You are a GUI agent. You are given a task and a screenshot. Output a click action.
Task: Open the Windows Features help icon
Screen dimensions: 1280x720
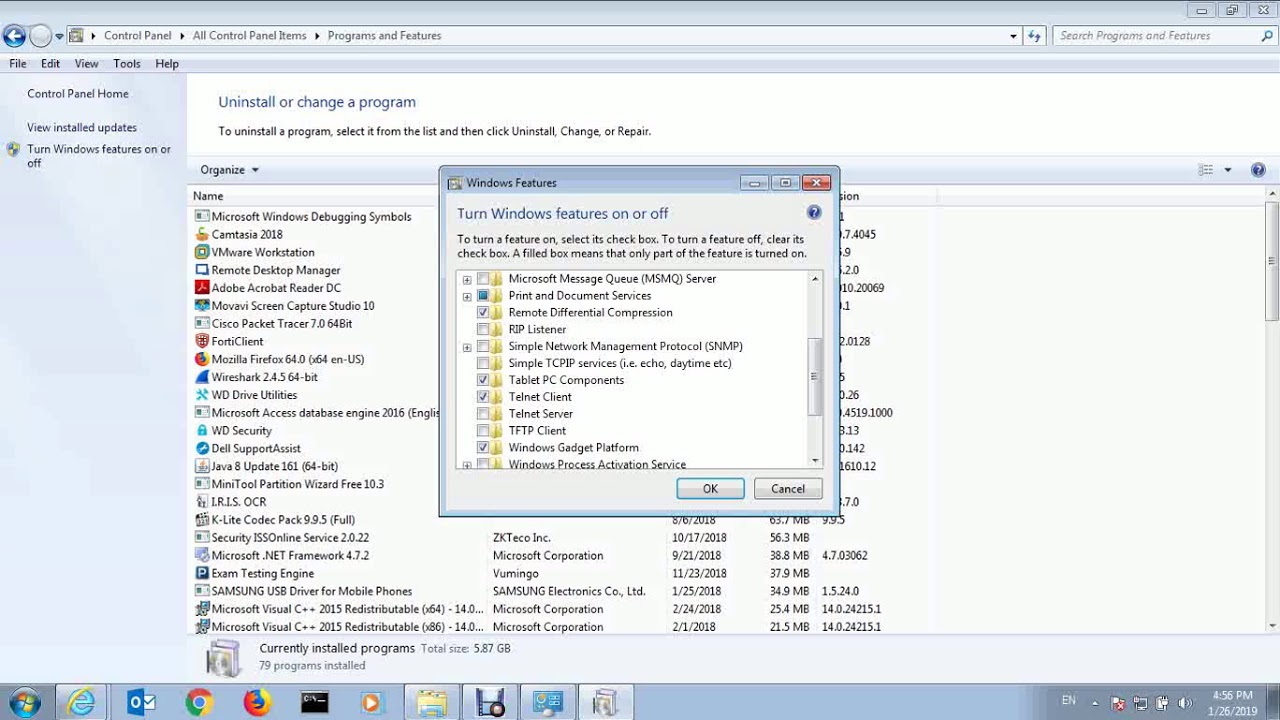[814, 213]
